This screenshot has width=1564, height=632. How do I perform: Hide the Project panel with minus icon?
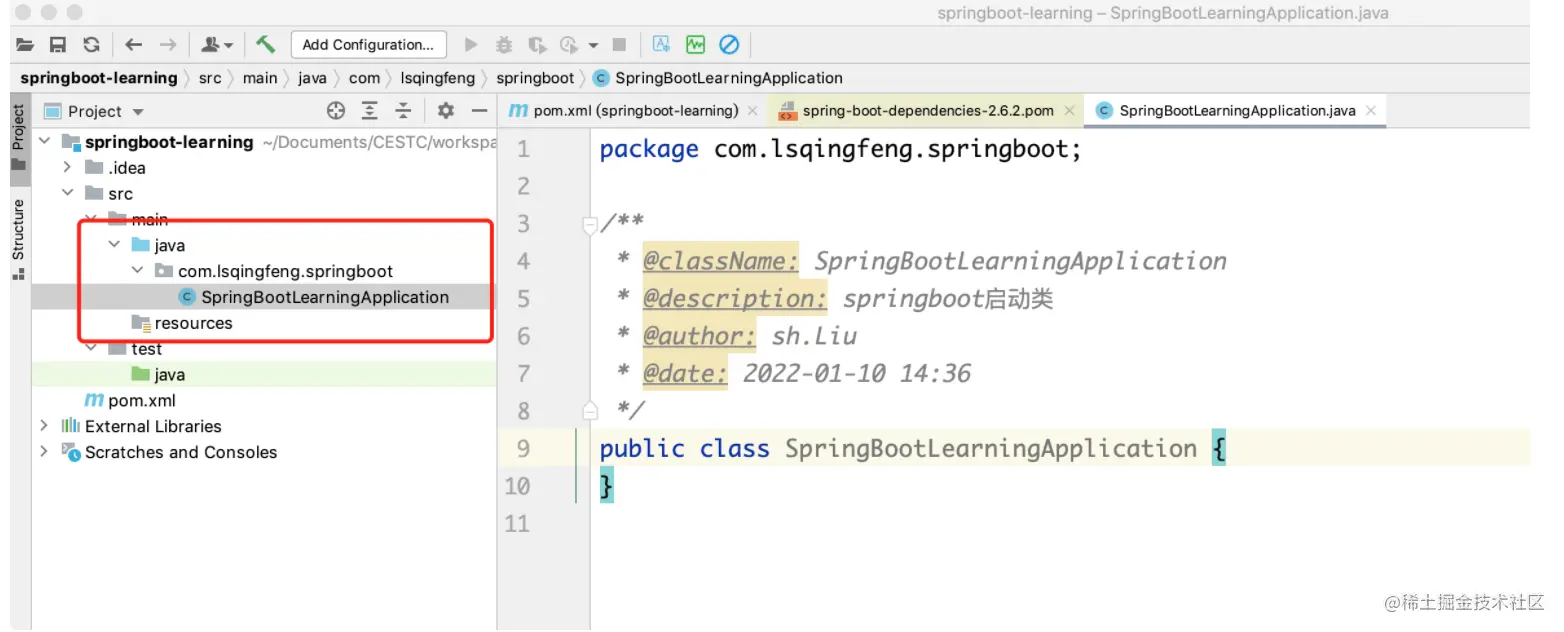tap(479, 111)
